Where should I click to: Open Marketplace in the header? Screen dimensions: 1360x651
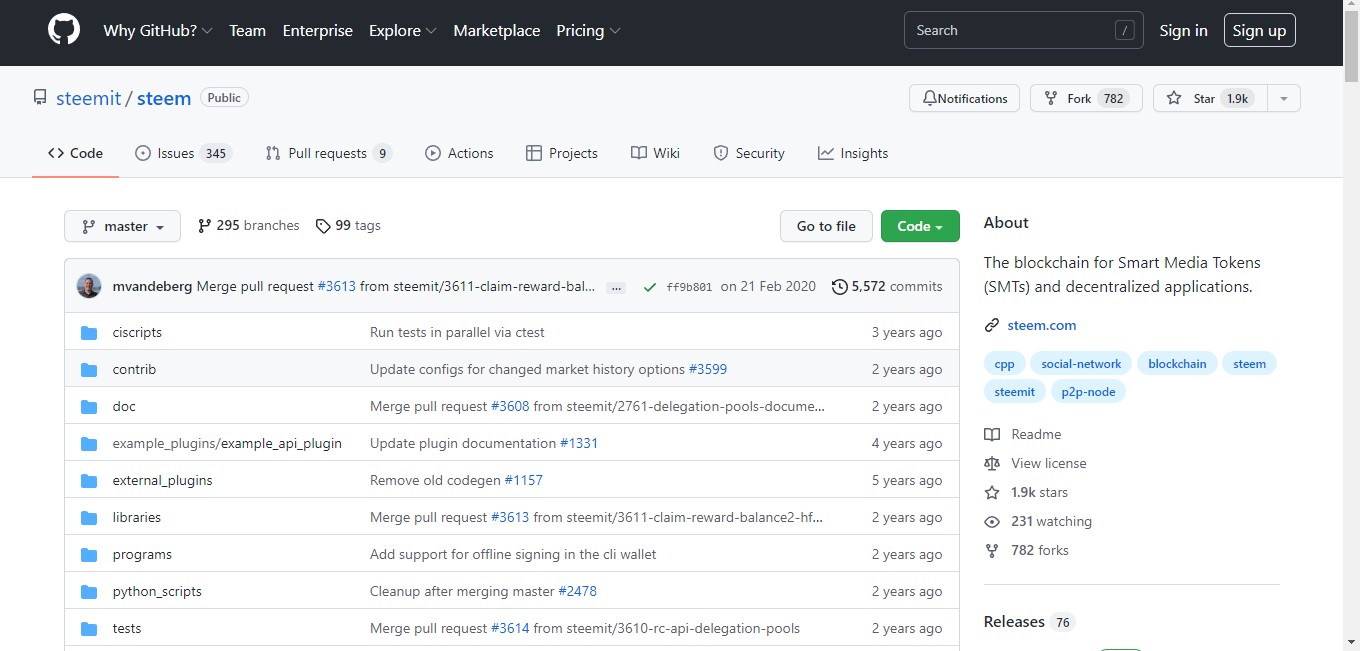point(497,30)
